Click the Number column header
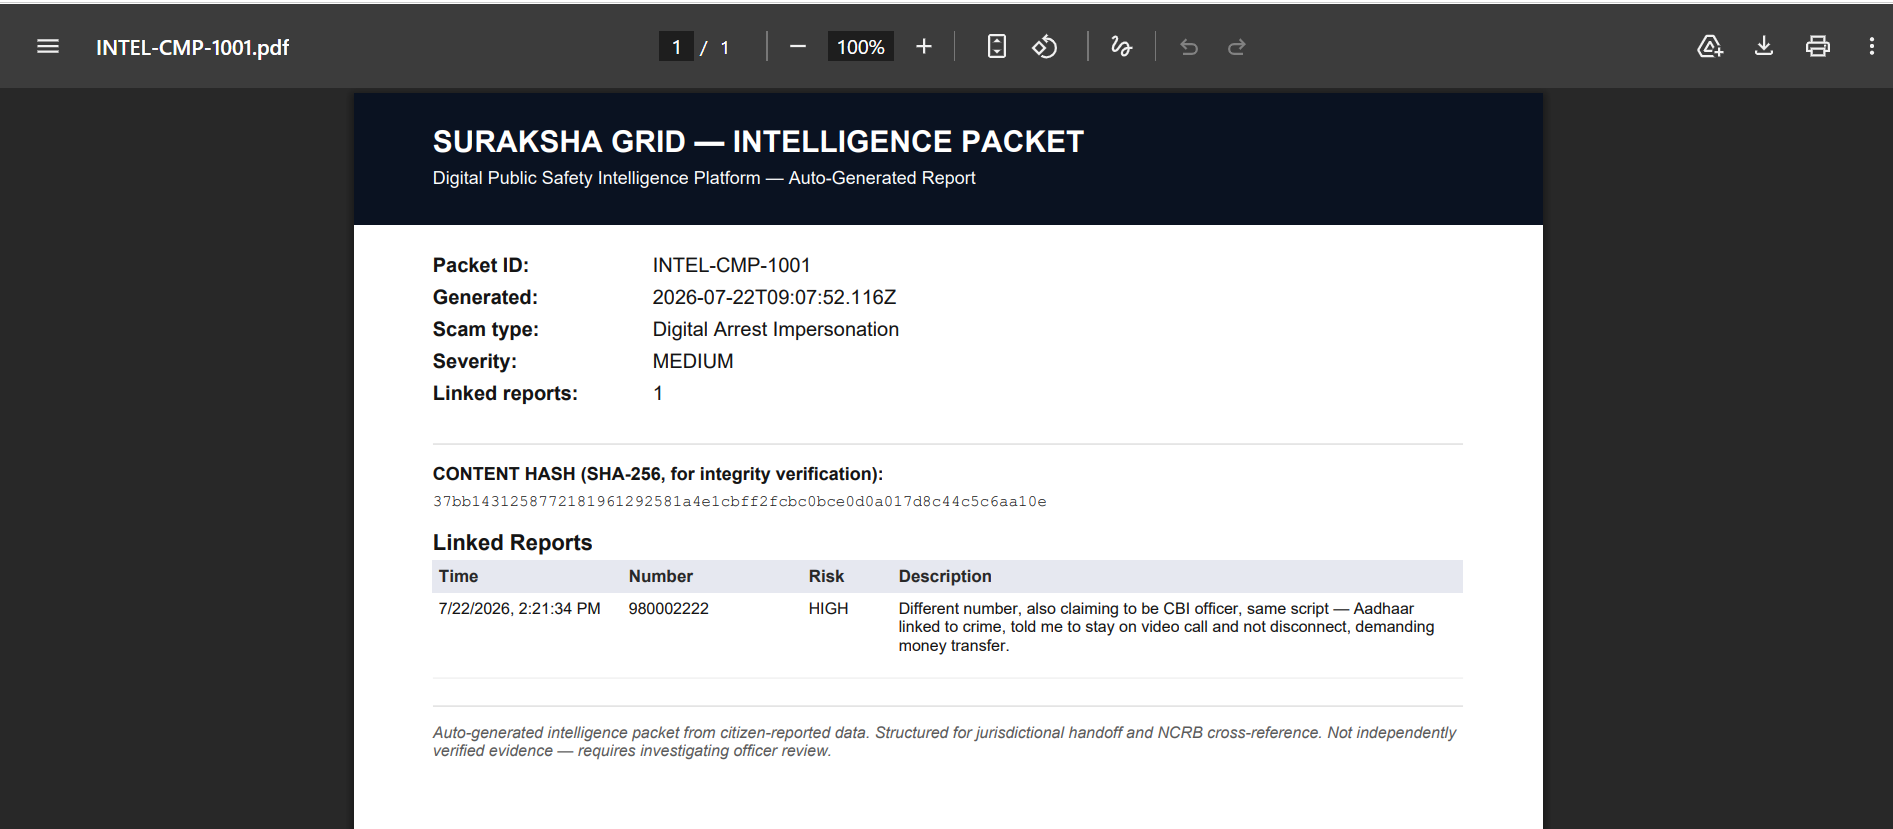Image resolution: width=1893 pixels, height=829 pixels. click(661, 576)
